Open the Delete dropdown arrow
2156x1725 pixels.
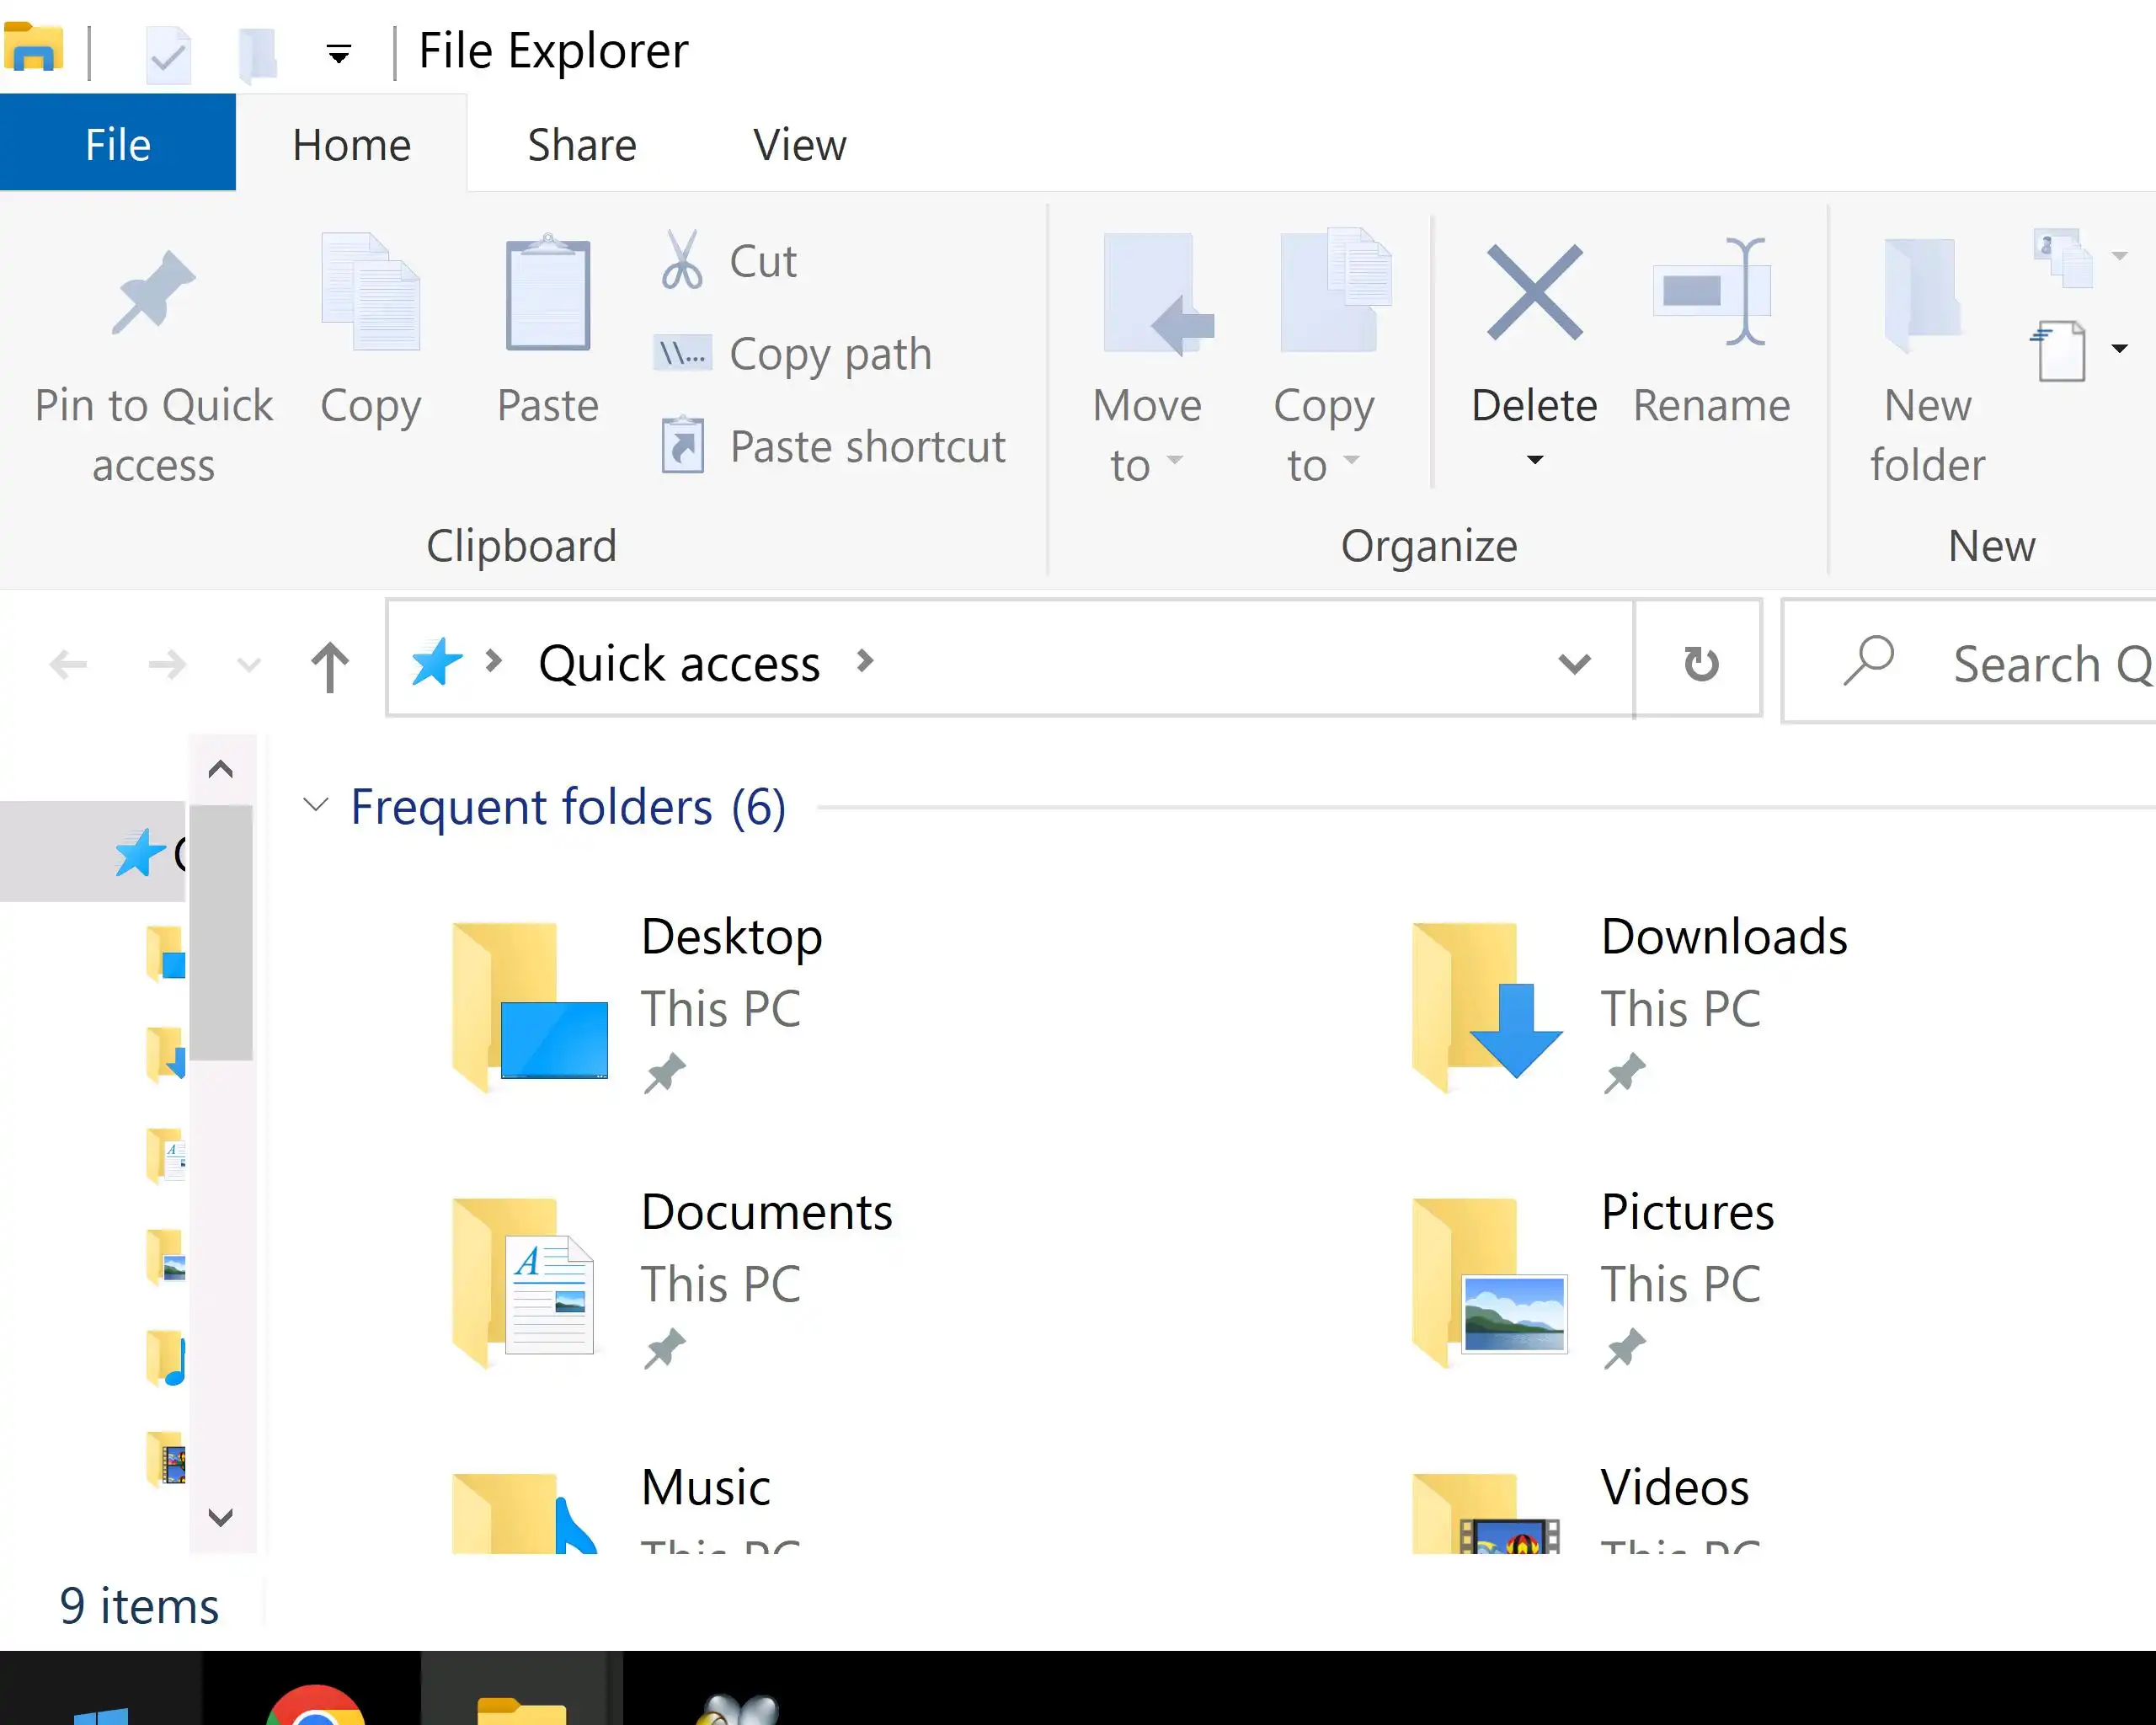[1534, 460]
